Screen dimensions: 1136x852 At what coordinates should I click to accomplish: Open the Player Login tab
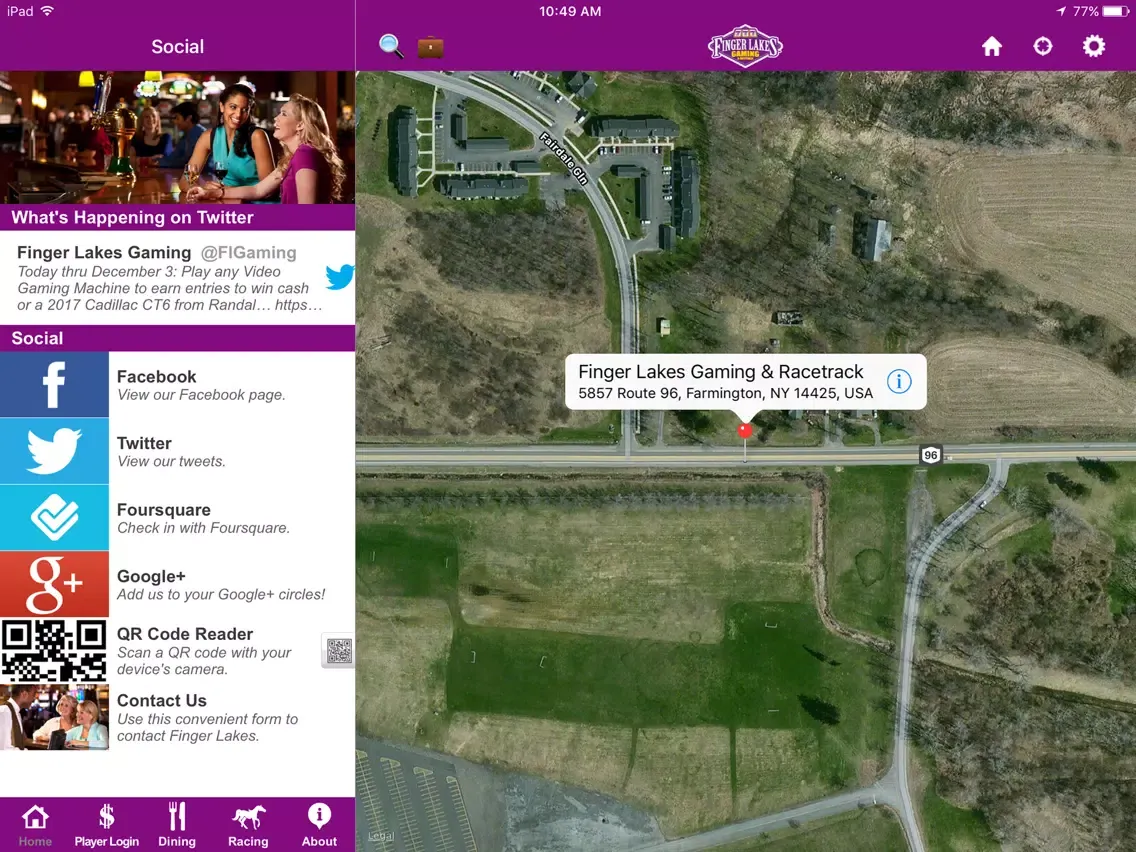point(106,825)
